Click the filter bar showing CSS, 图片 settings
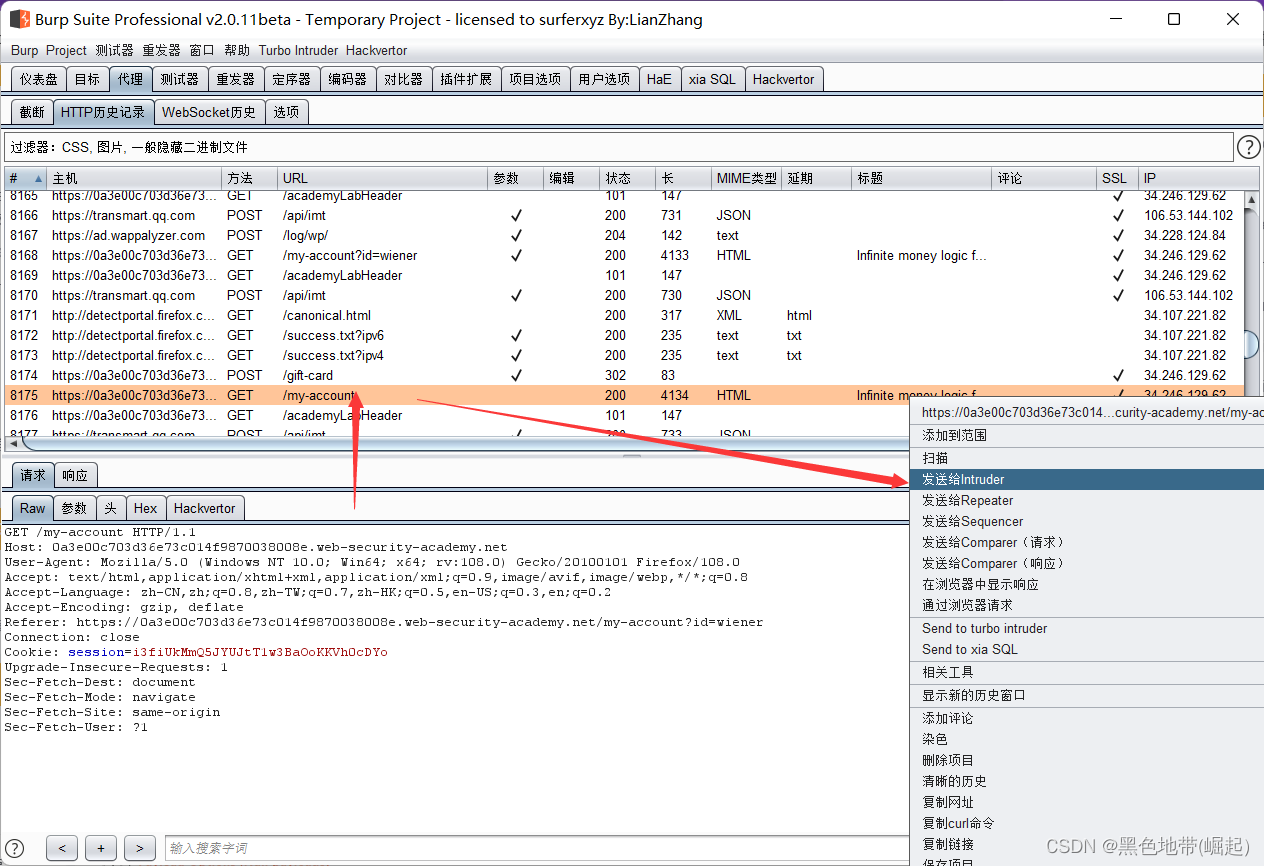This screenshot has height=866, width=1264. 619,147
